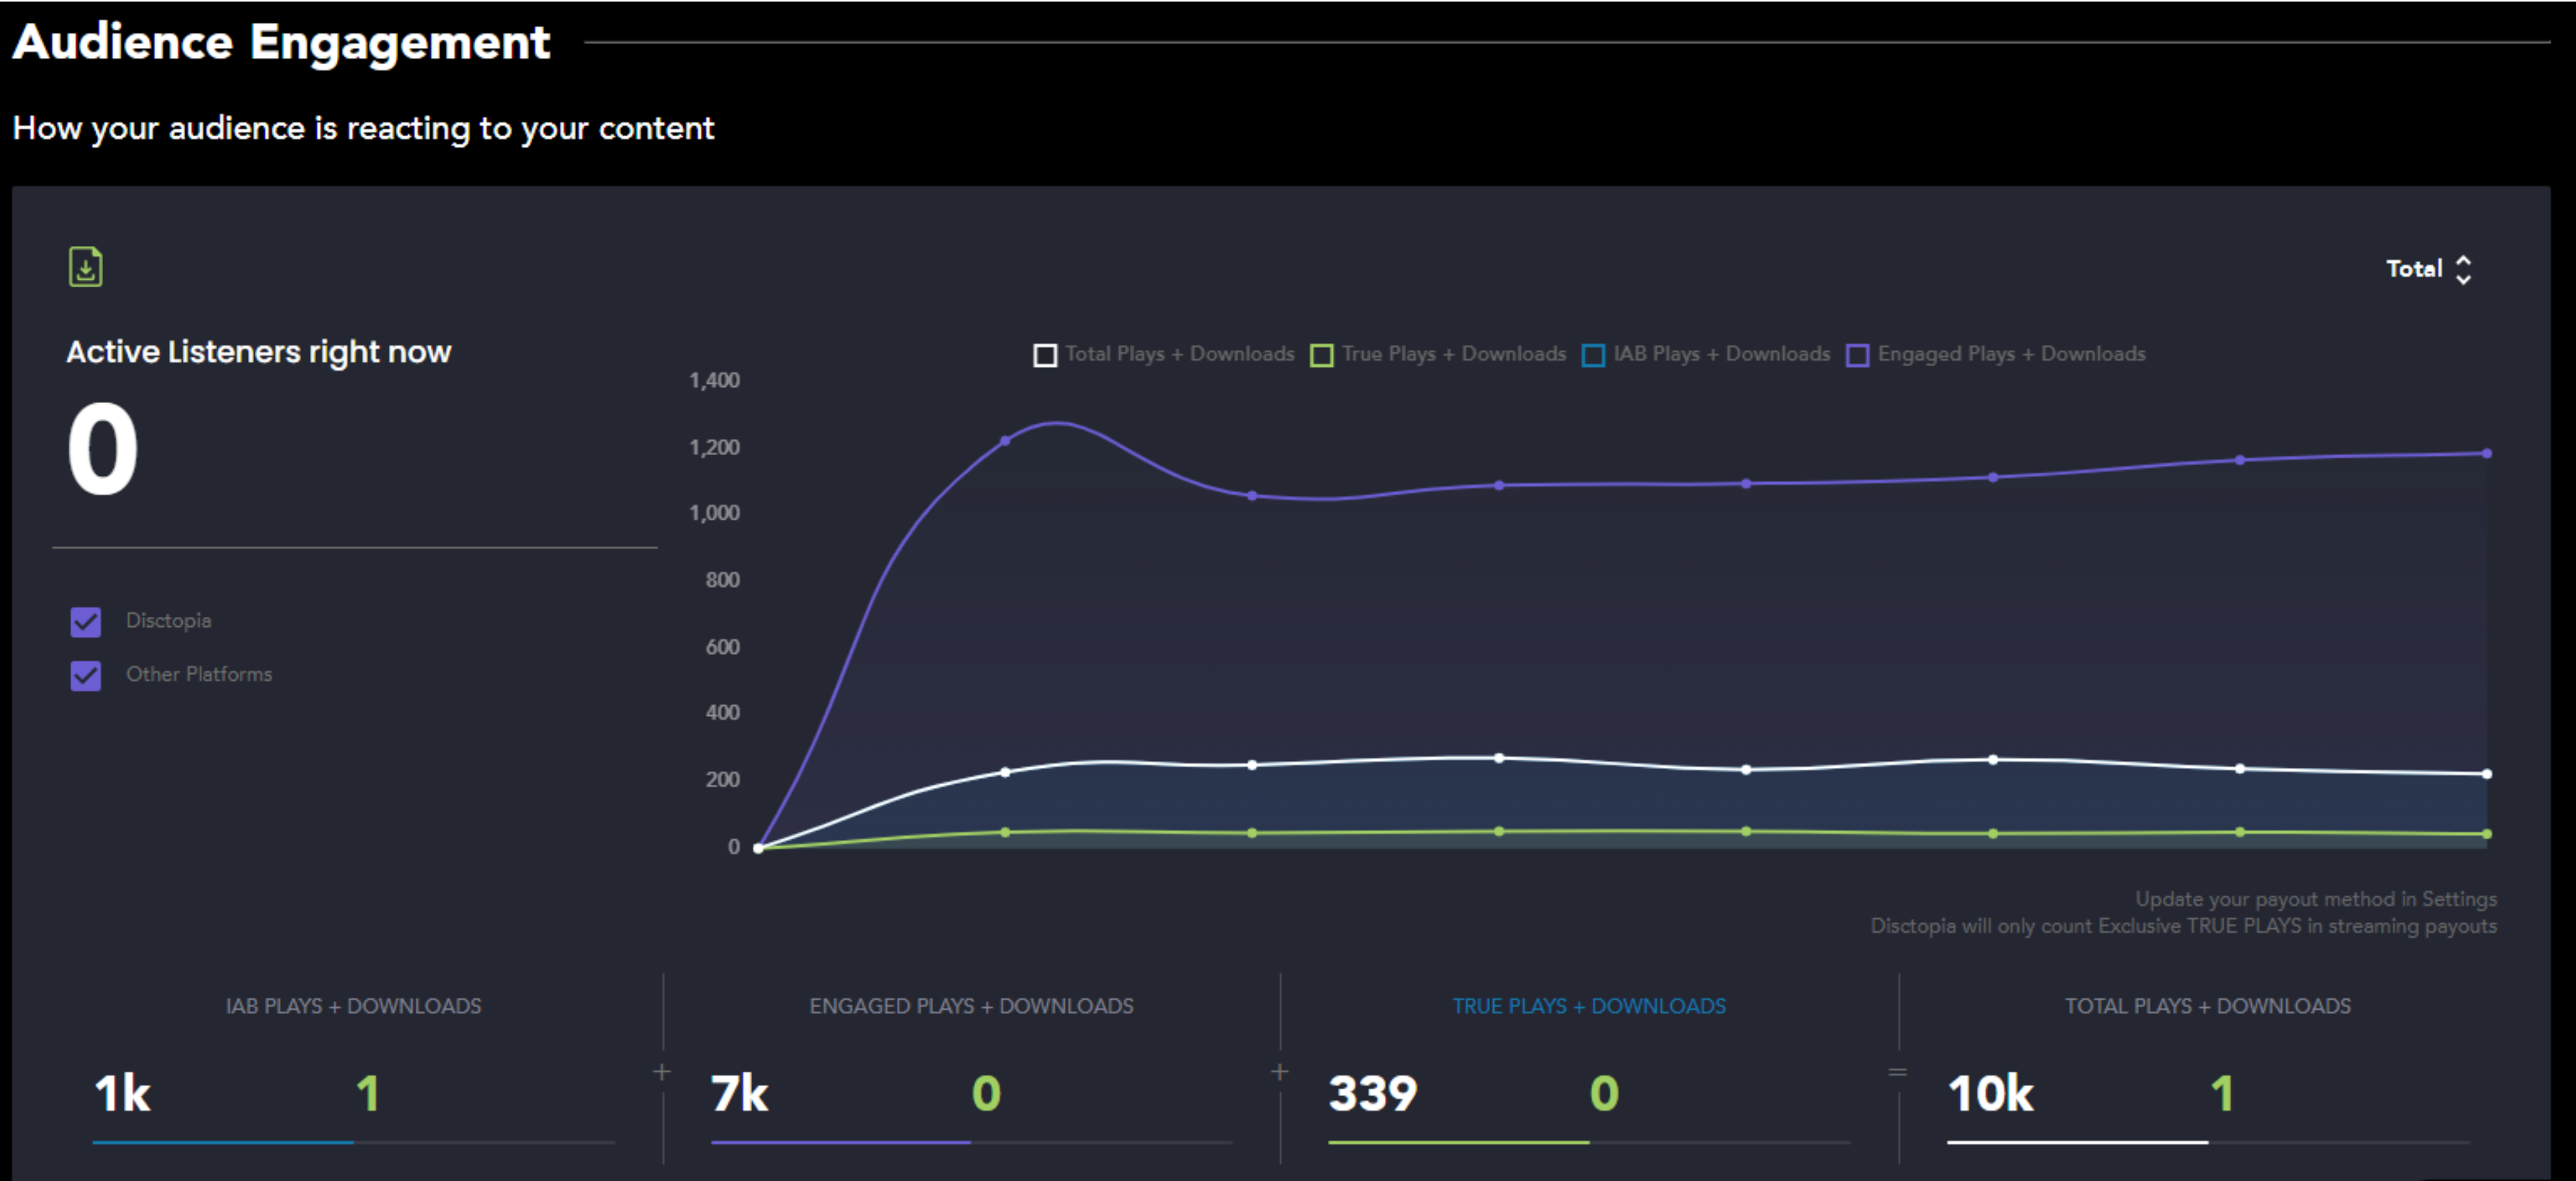Viewport: 2576px width, 1181px height.
Task: Click the 339 true plays value
Action: tap(1373, 1093)
